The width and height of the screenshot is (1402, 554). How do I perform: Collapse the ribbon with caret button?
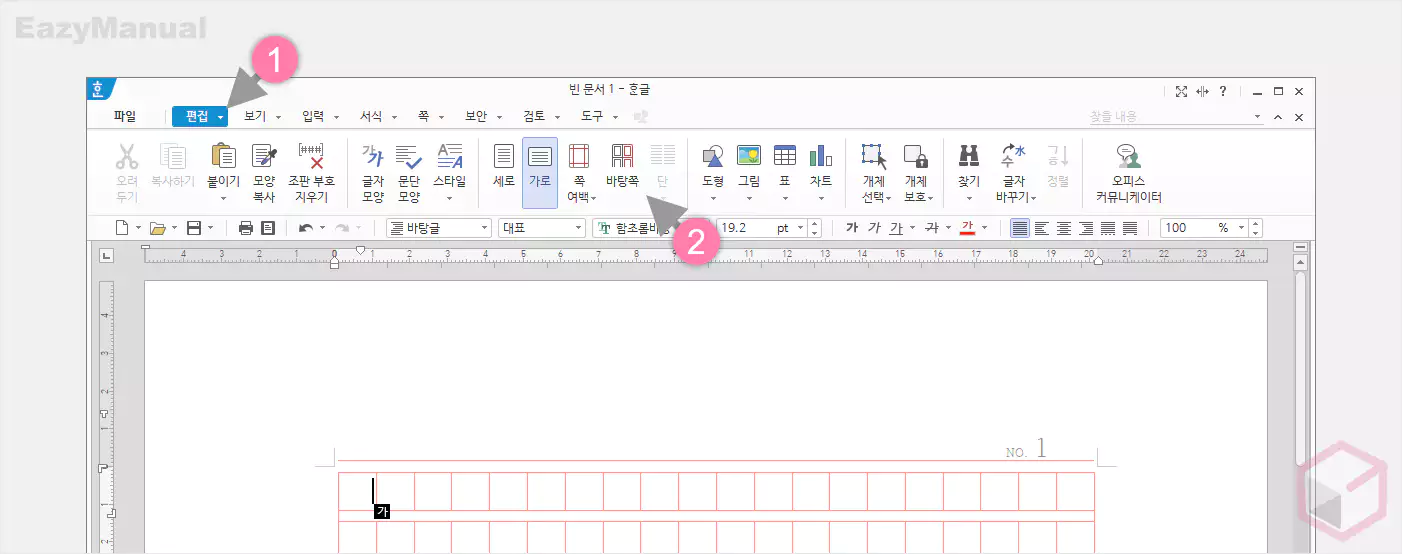[1277, 117]
